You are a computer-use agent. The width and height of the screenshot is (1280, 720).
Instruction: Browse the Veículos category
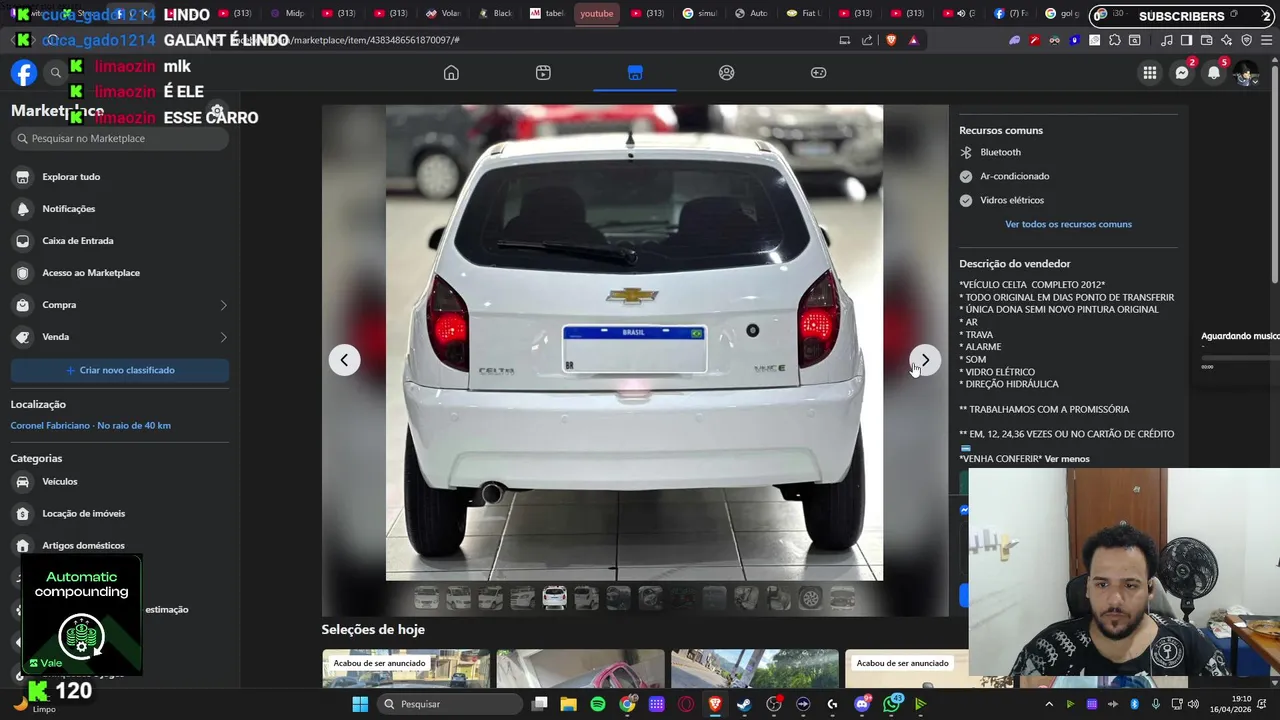click(120, 482)
